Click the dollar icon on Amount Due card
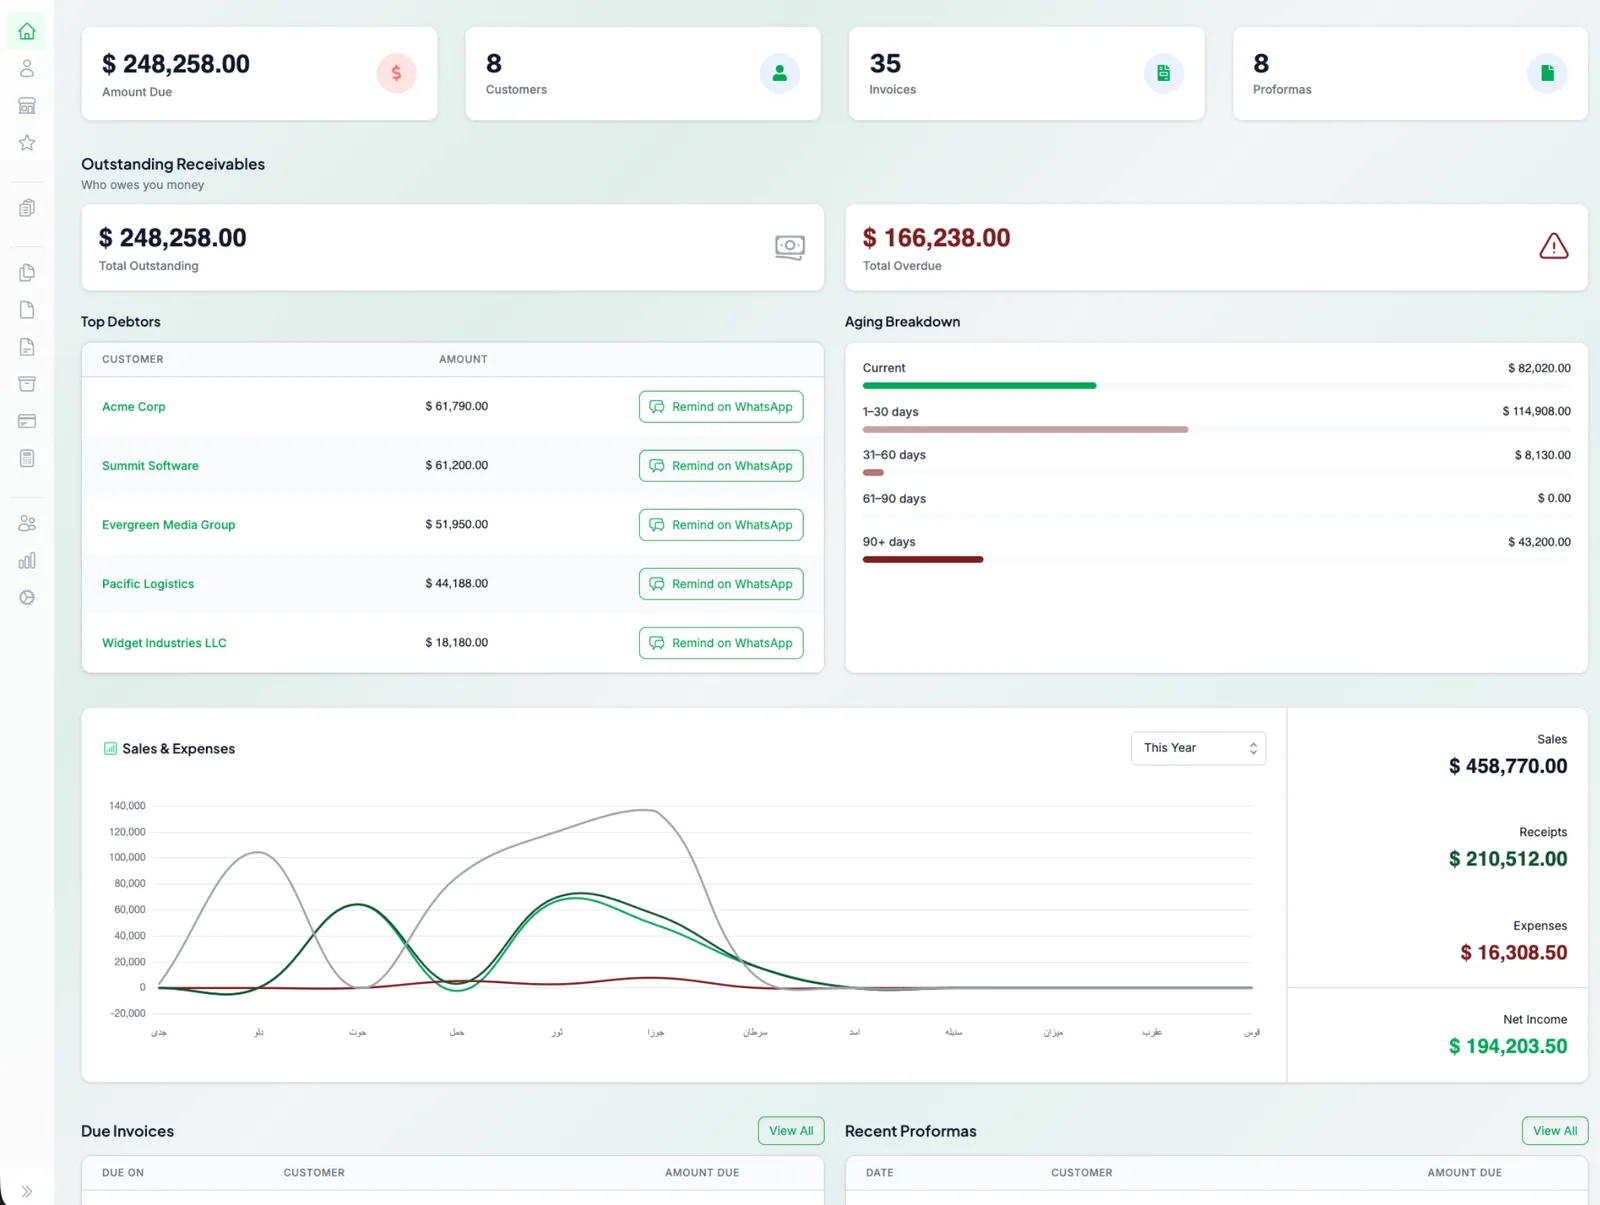1600x1205 pixels. click(x=396, y=73)
